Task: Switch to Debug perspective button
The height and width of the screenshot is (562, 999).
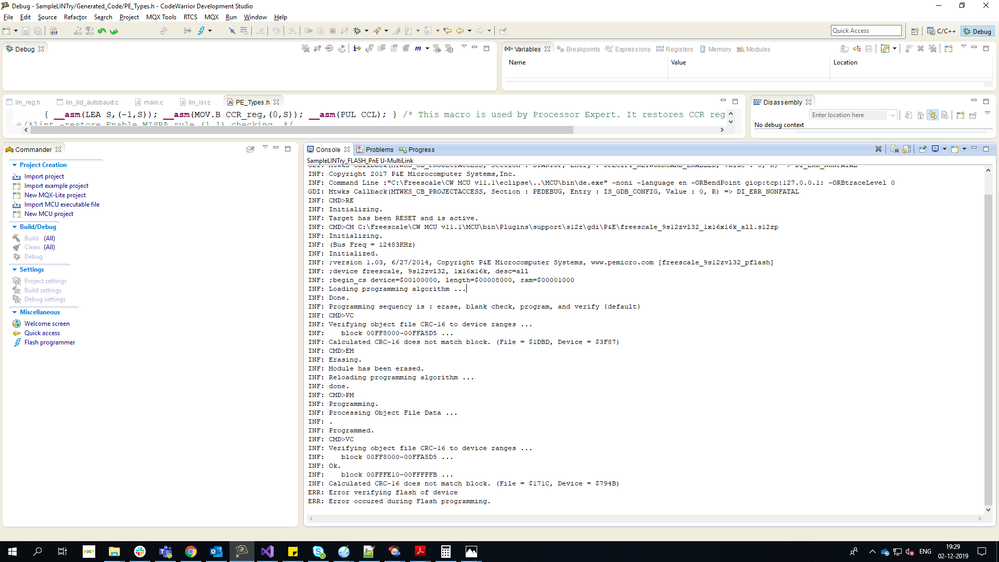Action: (x=977, y=31)
